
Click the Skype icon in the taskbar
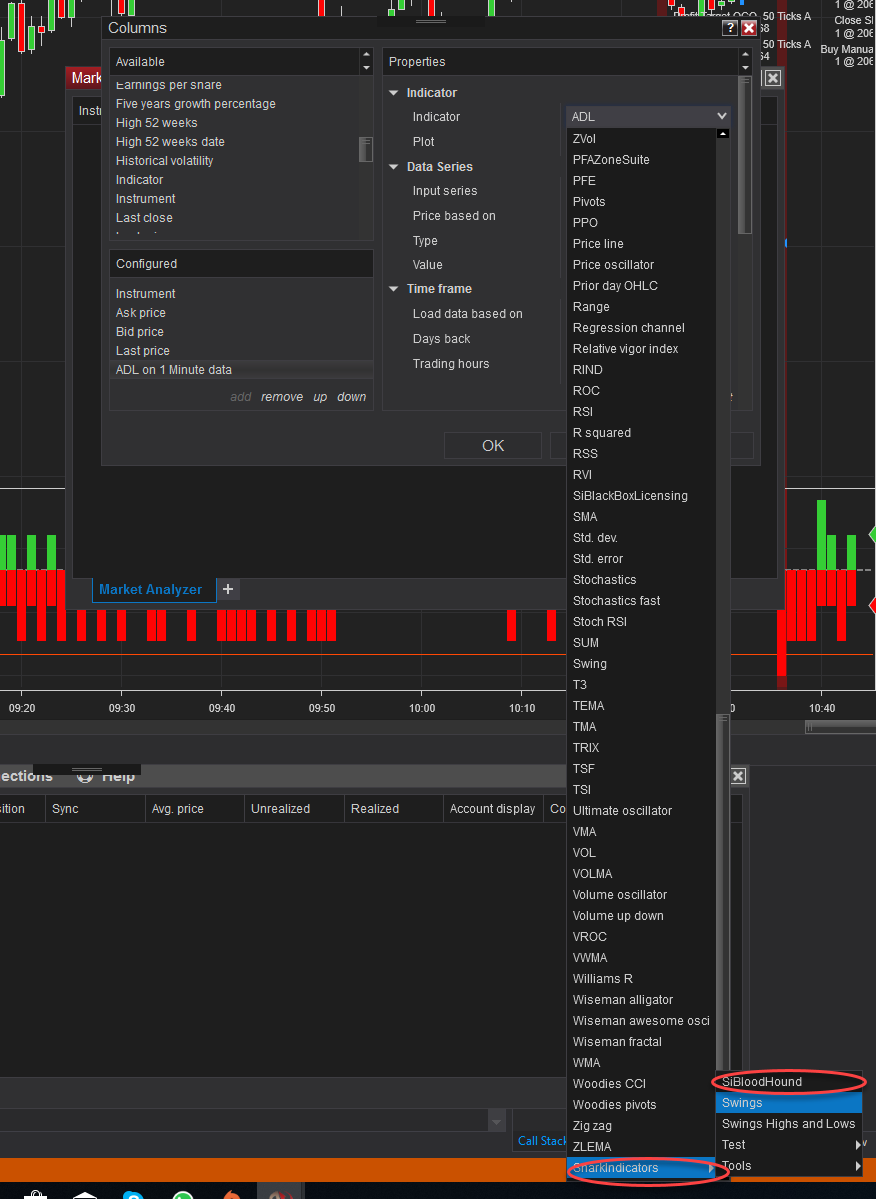133,1194
